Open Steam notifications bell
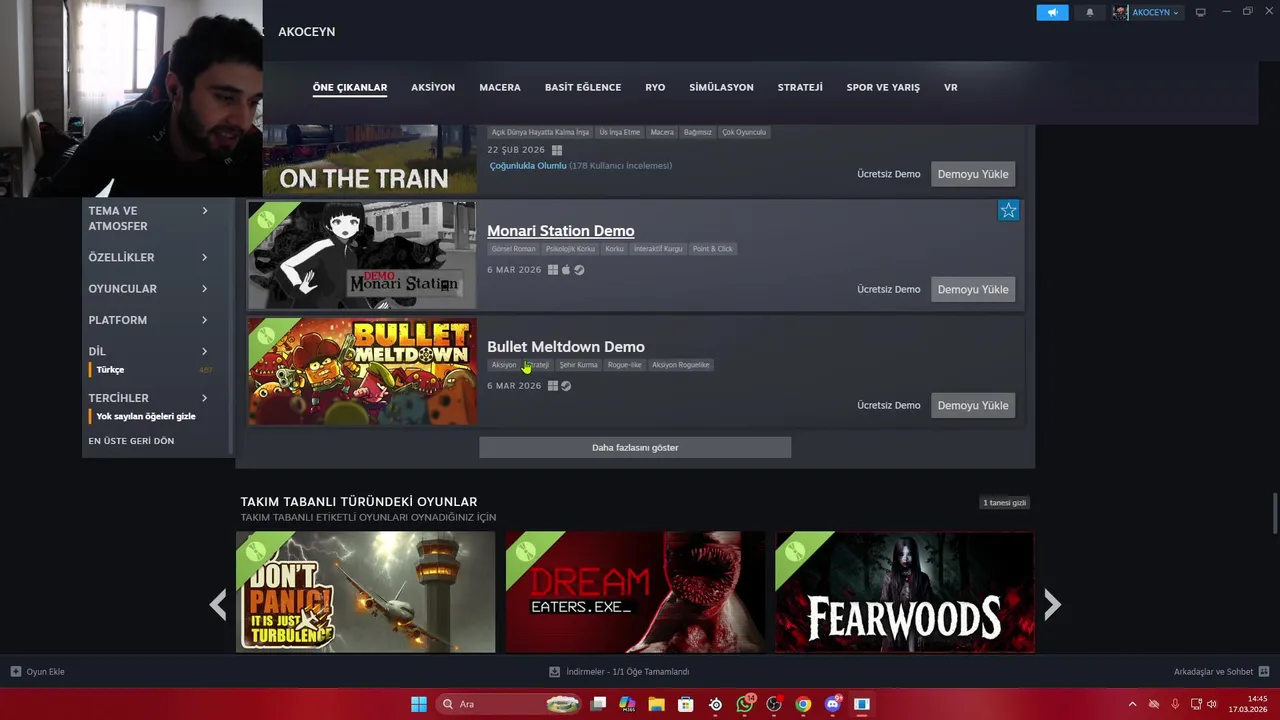 pos(1090,12)
